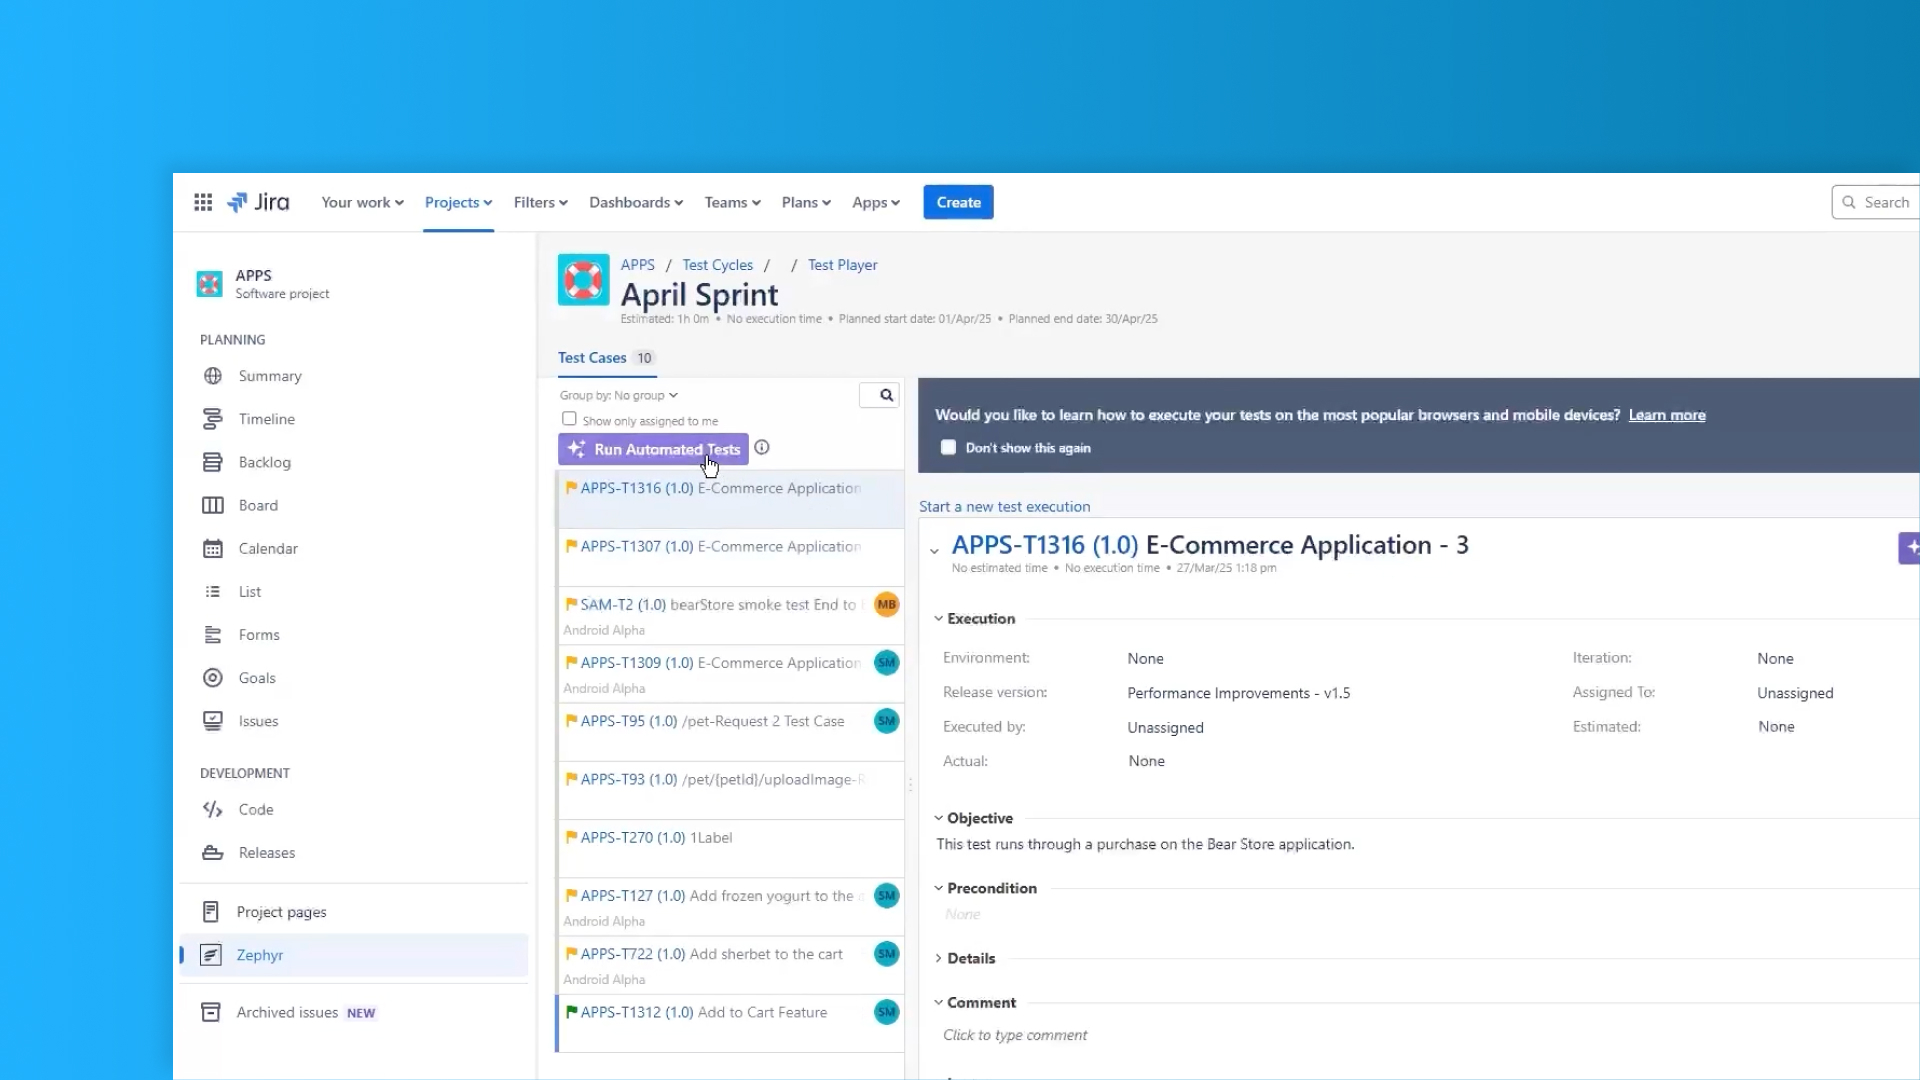Click the Learn more link
Screen dimensions: 1920x1080
[x=1667, y=414]
